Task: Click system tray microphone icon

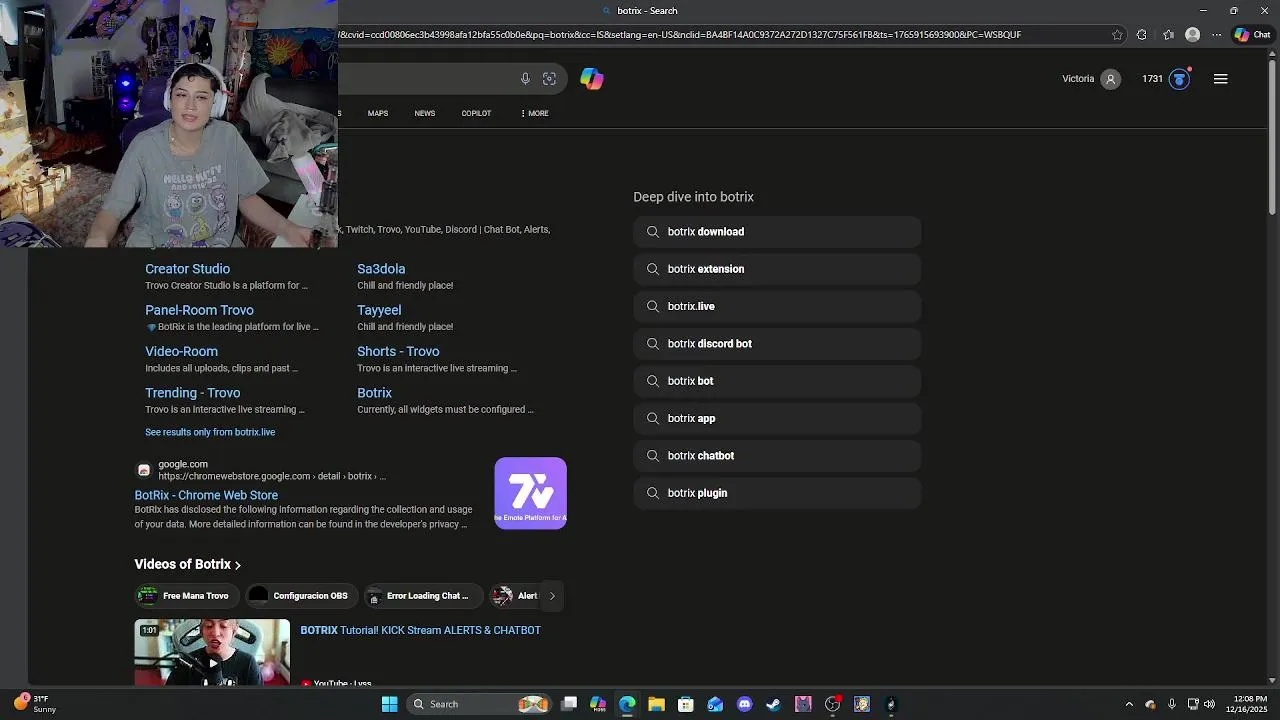Action: tap(1171, 704)
